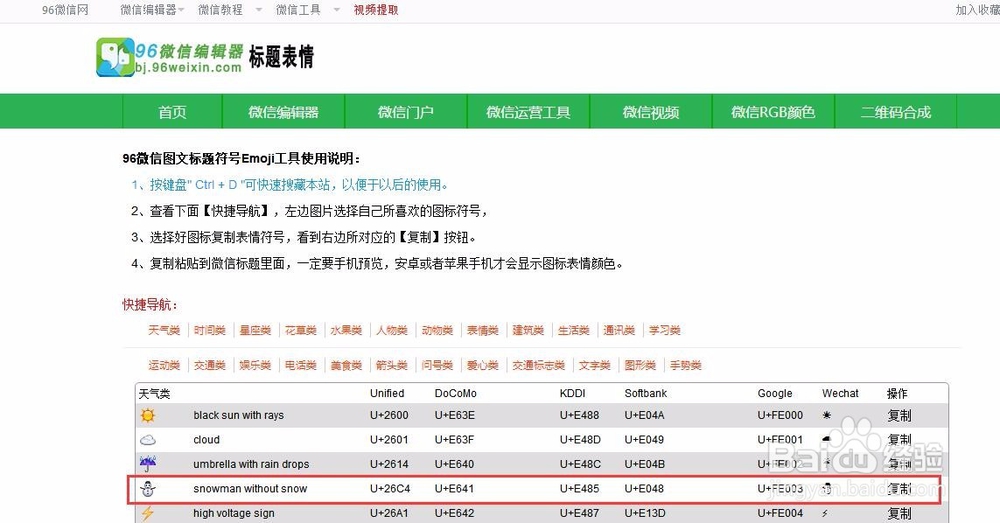Click 加入收藏 link at top right
The height and width of the screenshot is (523, 1000).
[x=978, y=10]
